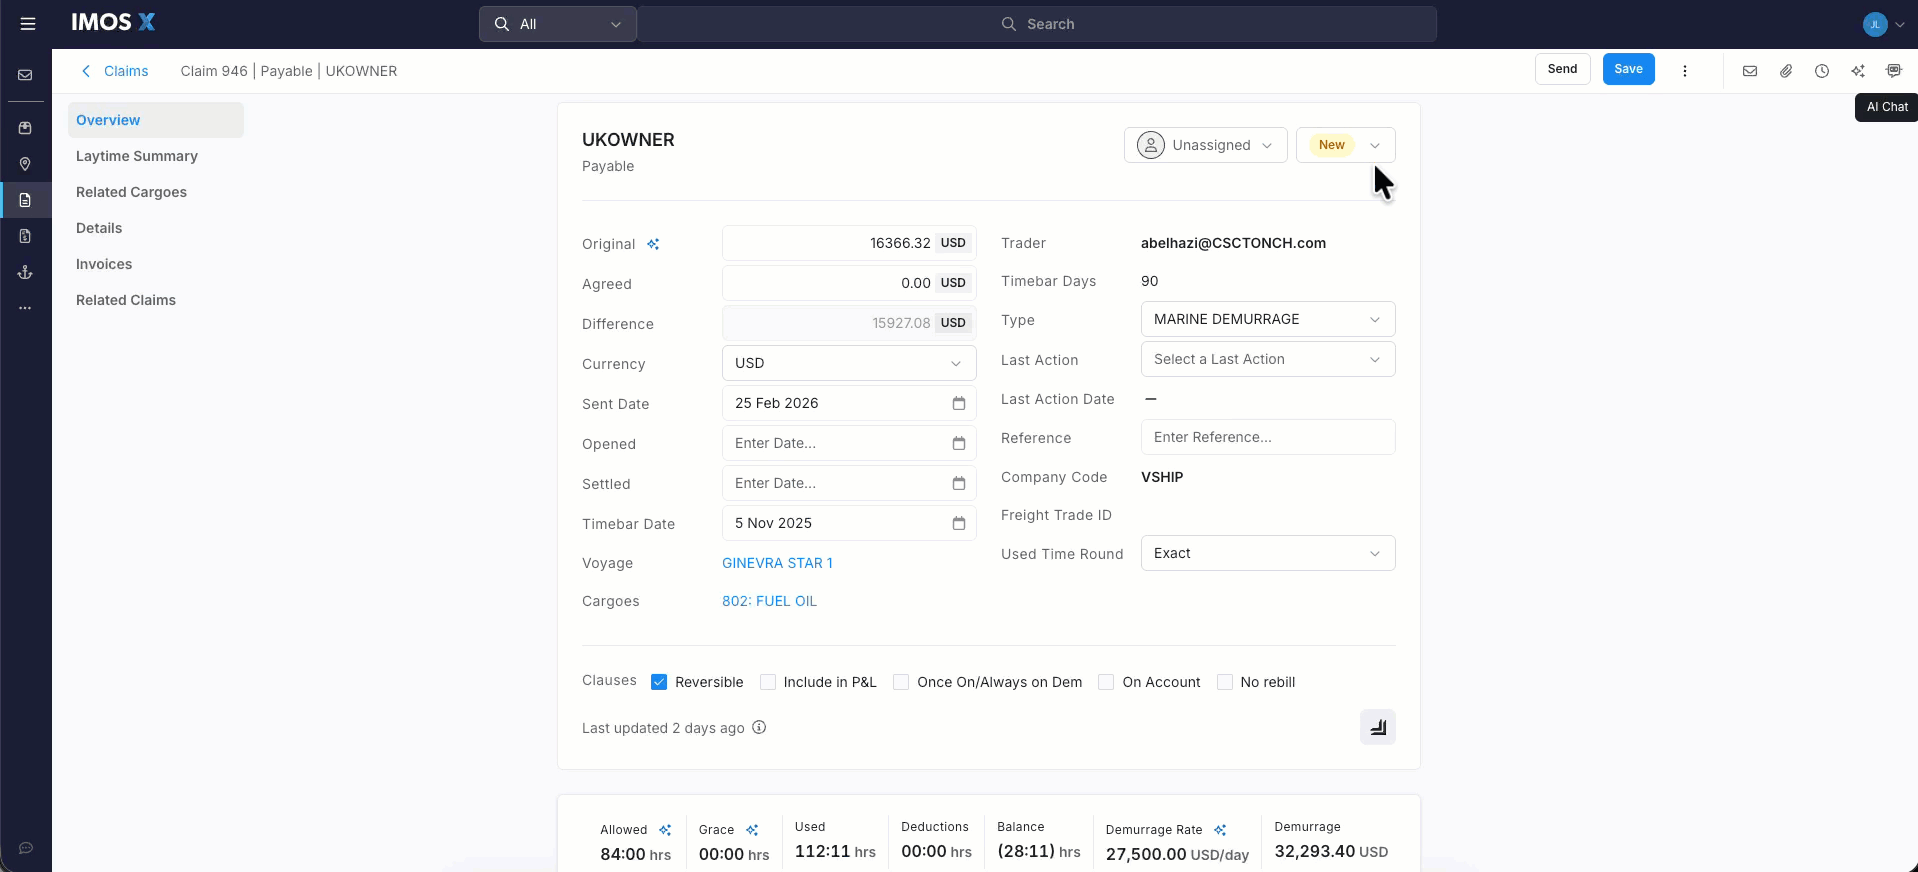Open the three-dot more options menu

pyautogui.click(x=1684, y=71)
